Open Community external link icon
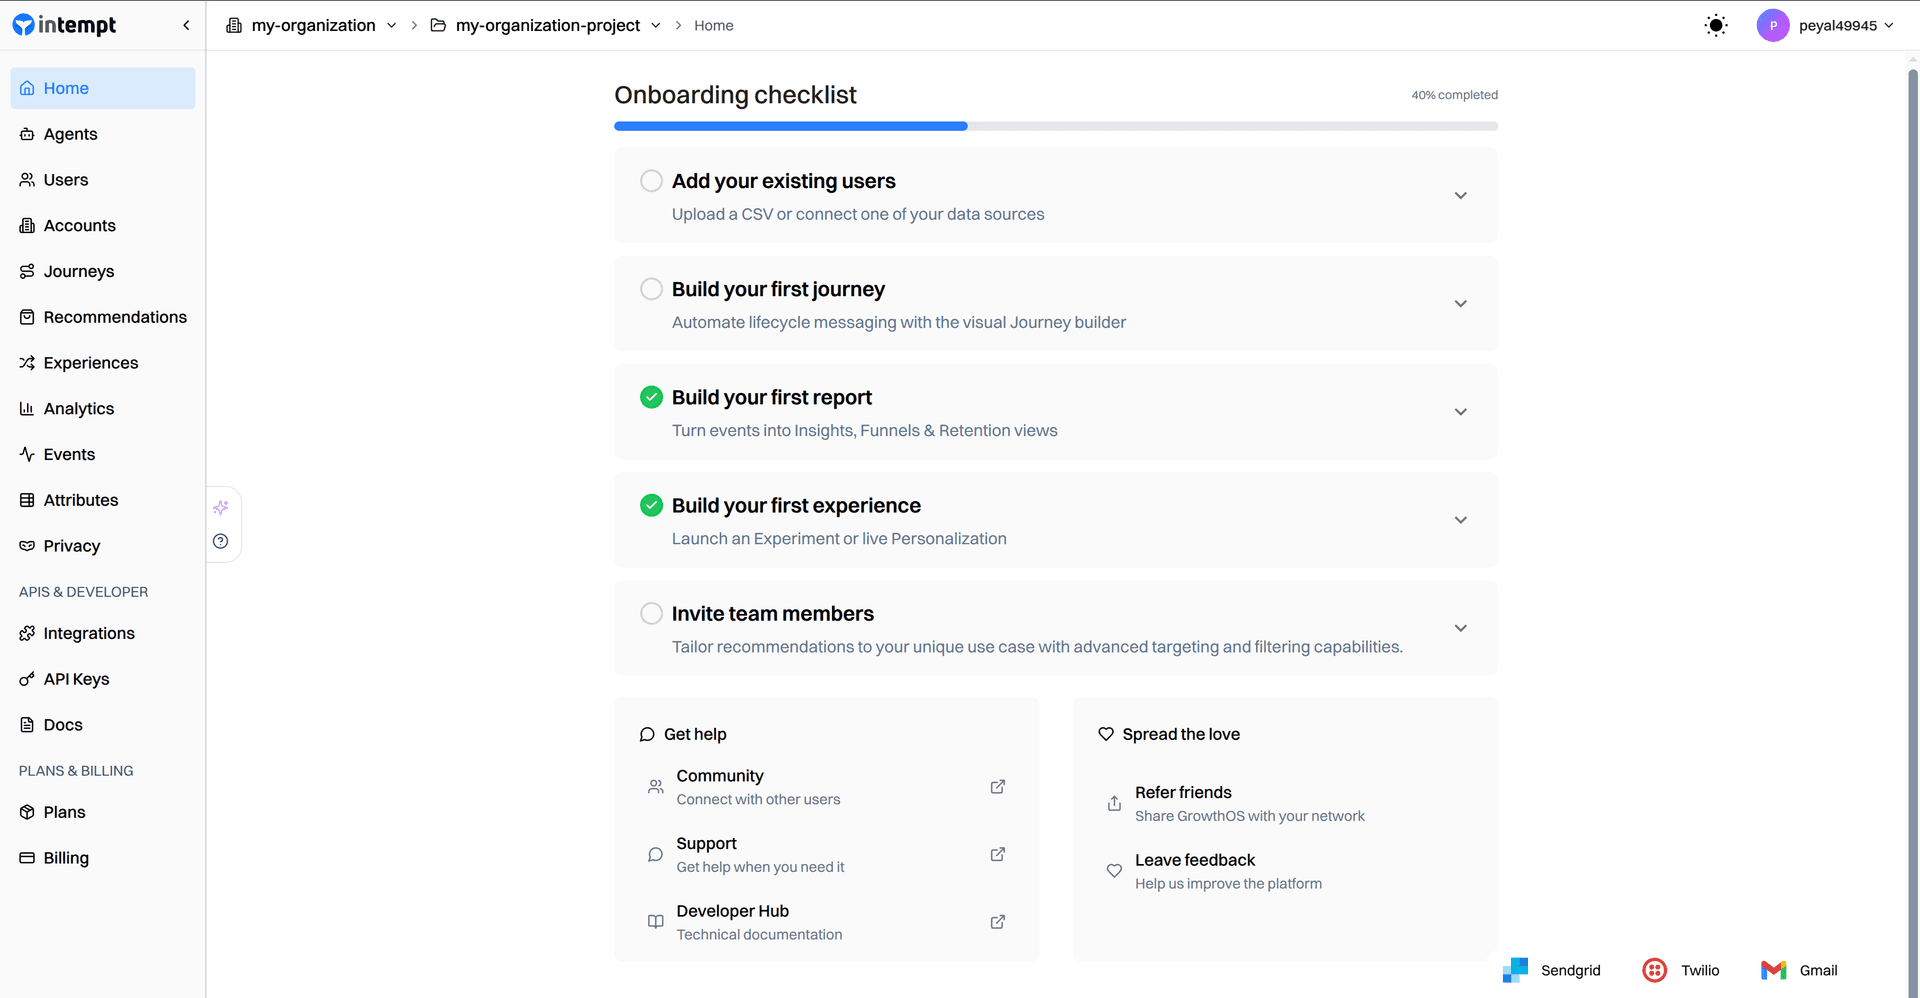 [997, 787]
